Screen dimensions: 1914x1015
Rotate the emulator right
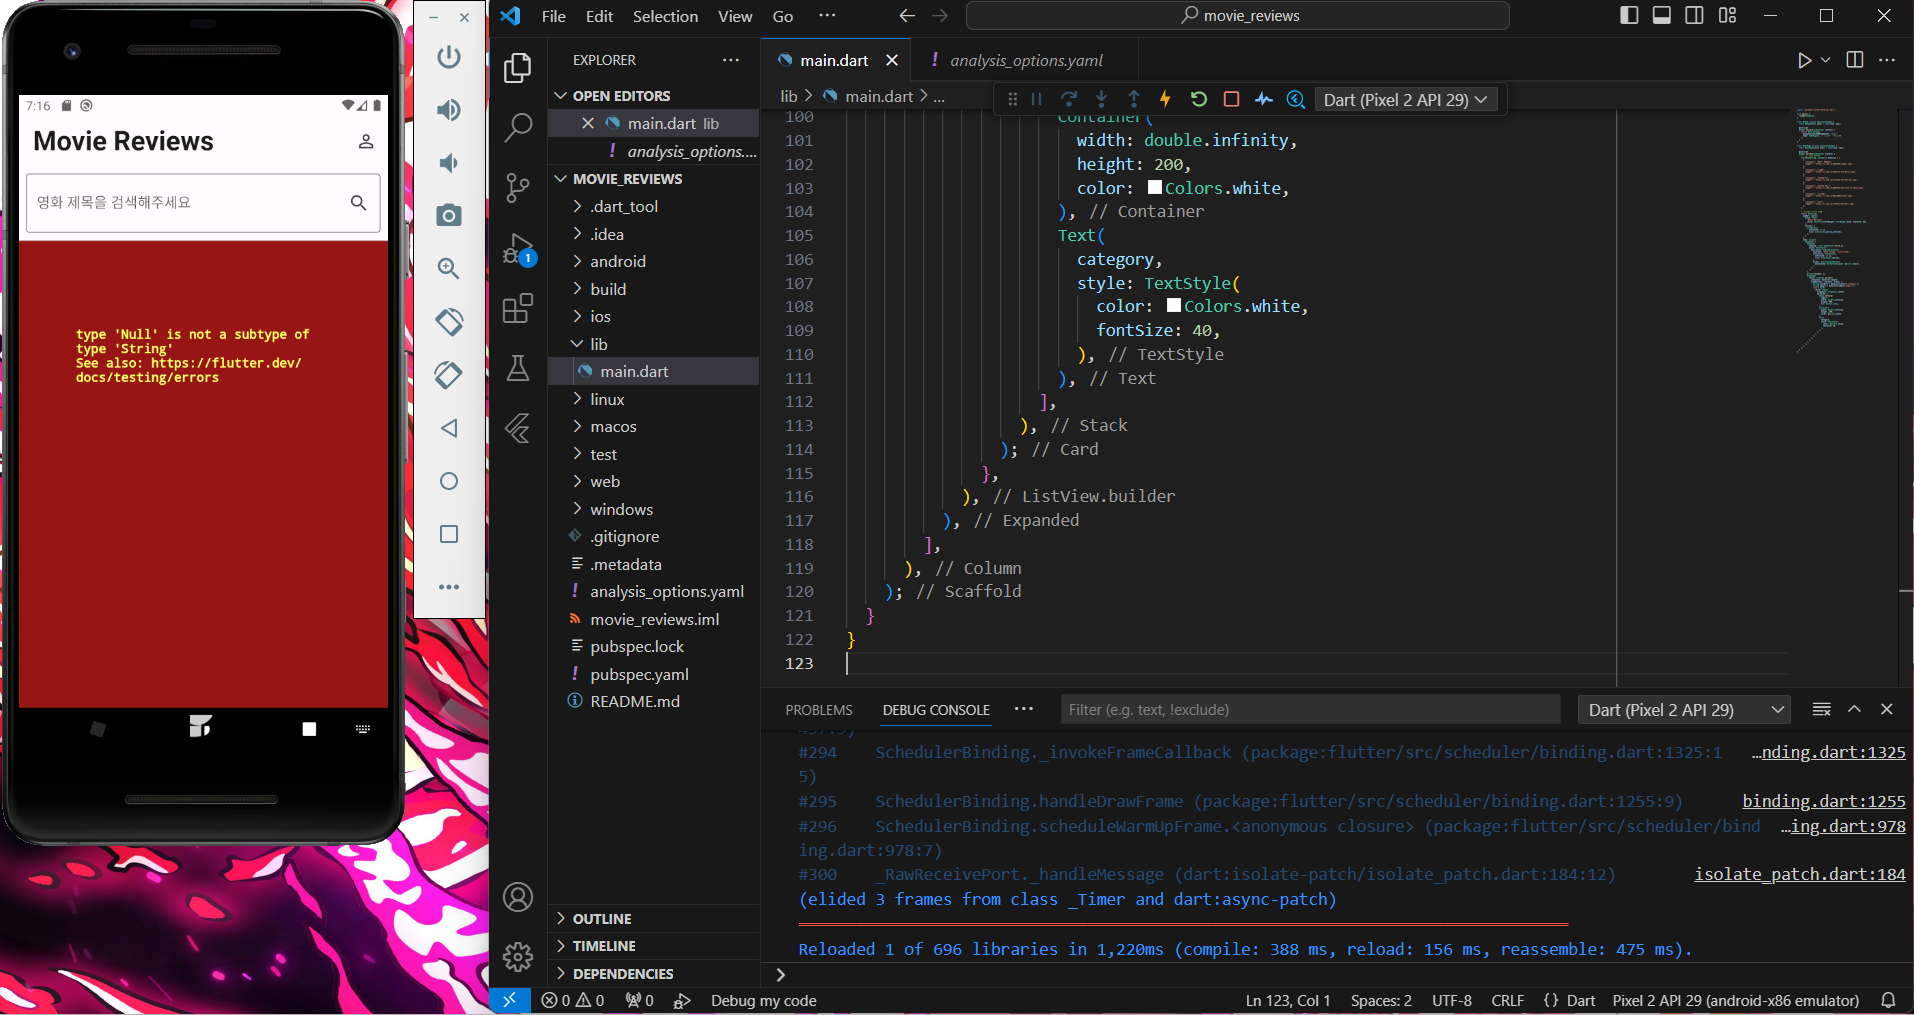449,375
